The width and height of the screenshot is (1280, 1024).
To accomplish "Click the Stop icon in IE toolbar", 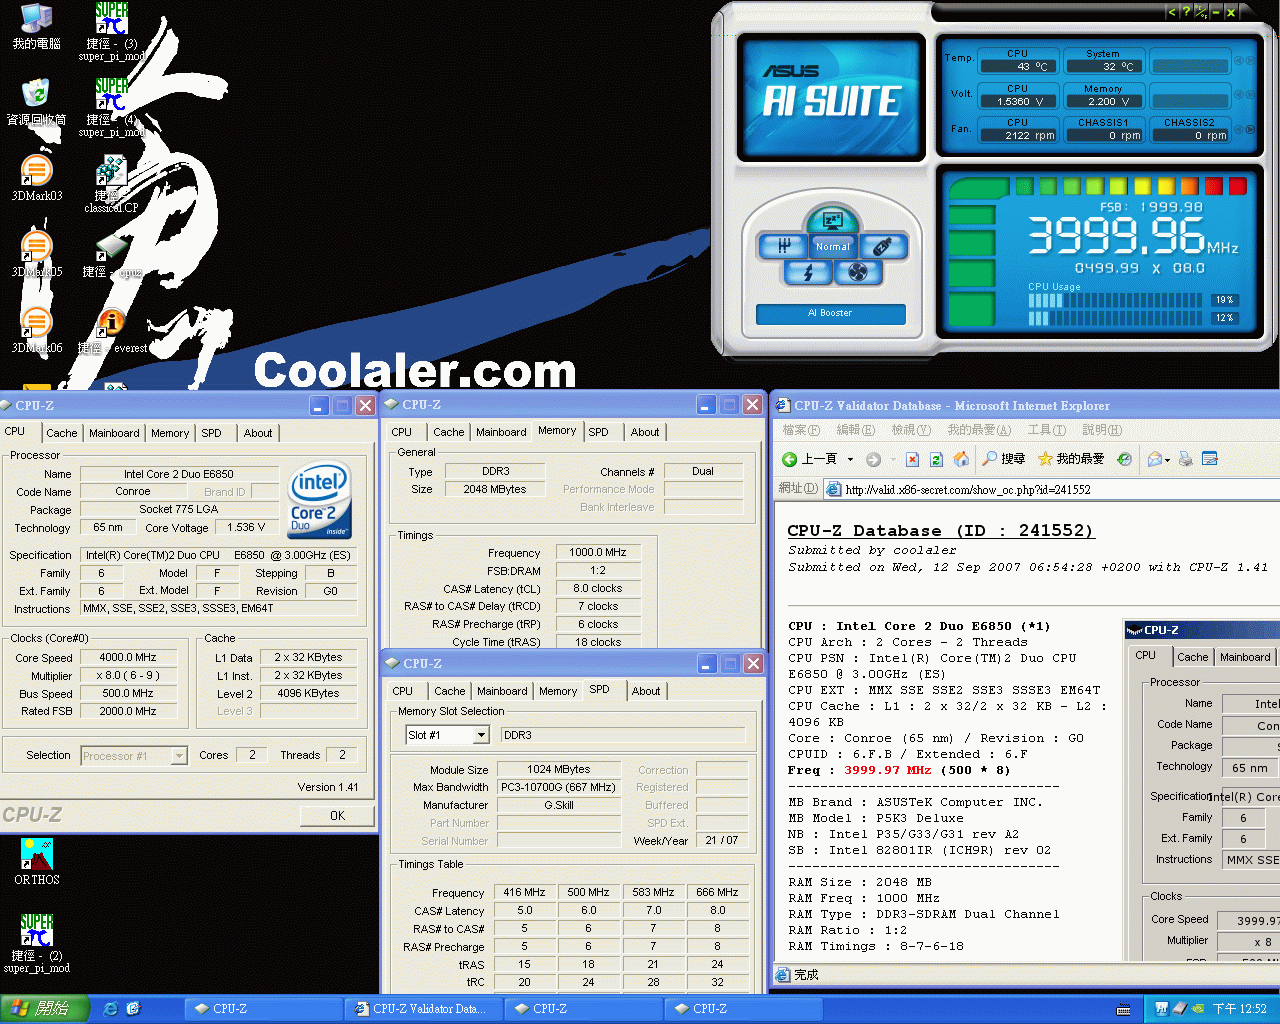I will pyautogui.click(x=912, y=459).
